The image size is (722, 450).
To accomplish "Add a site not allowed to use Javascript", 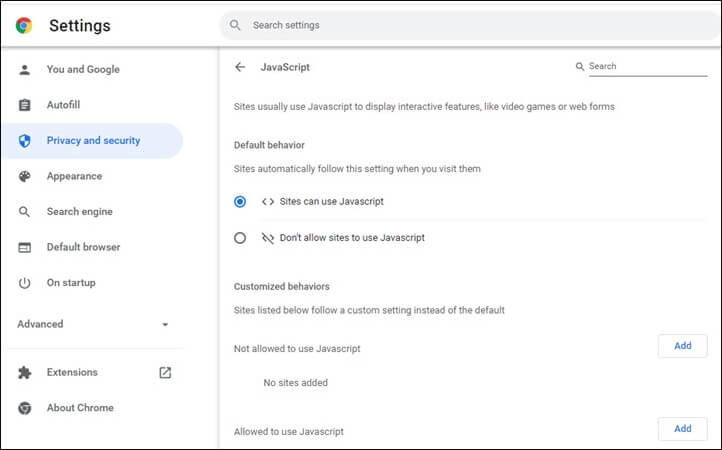I will [683, 346].
